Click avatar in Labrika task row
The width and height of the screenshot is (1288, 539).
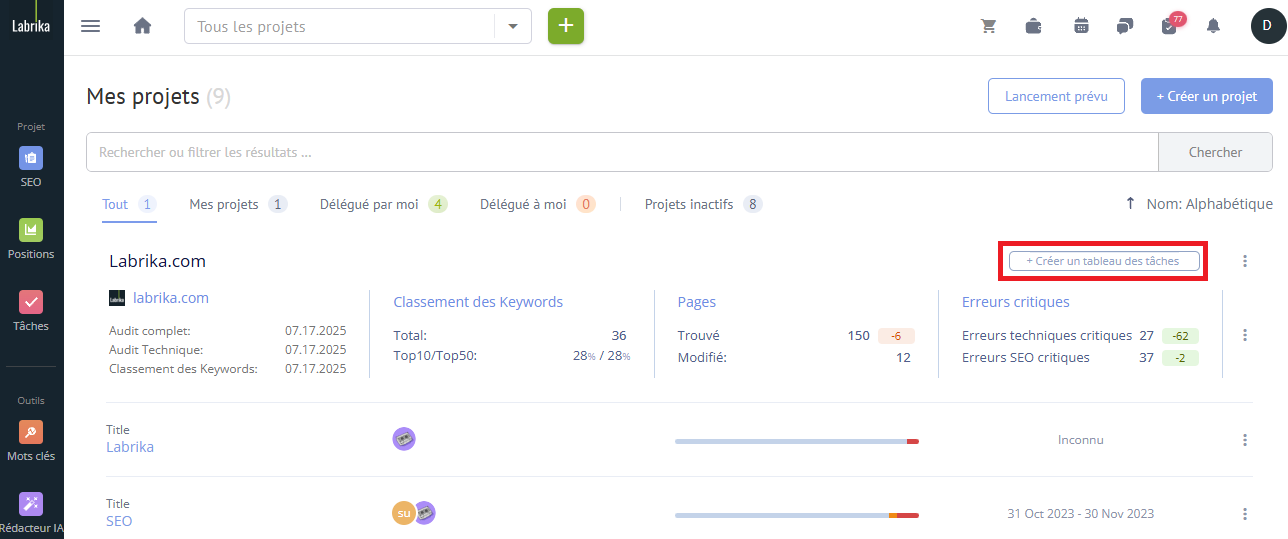click(x=404, y=439)
